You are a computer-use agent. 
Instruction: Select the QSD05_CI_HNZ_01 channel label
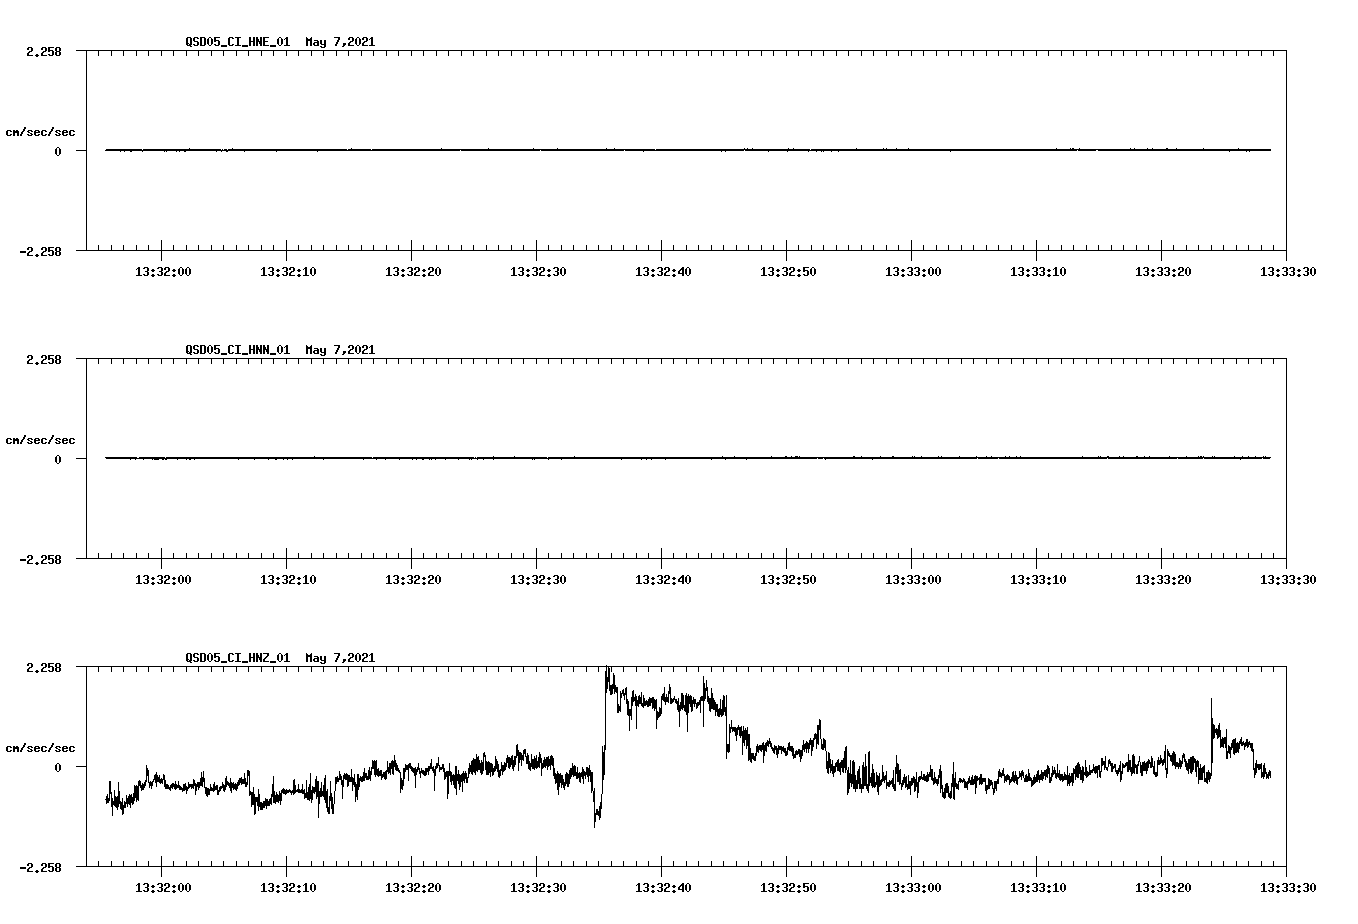tap(237, 658)
